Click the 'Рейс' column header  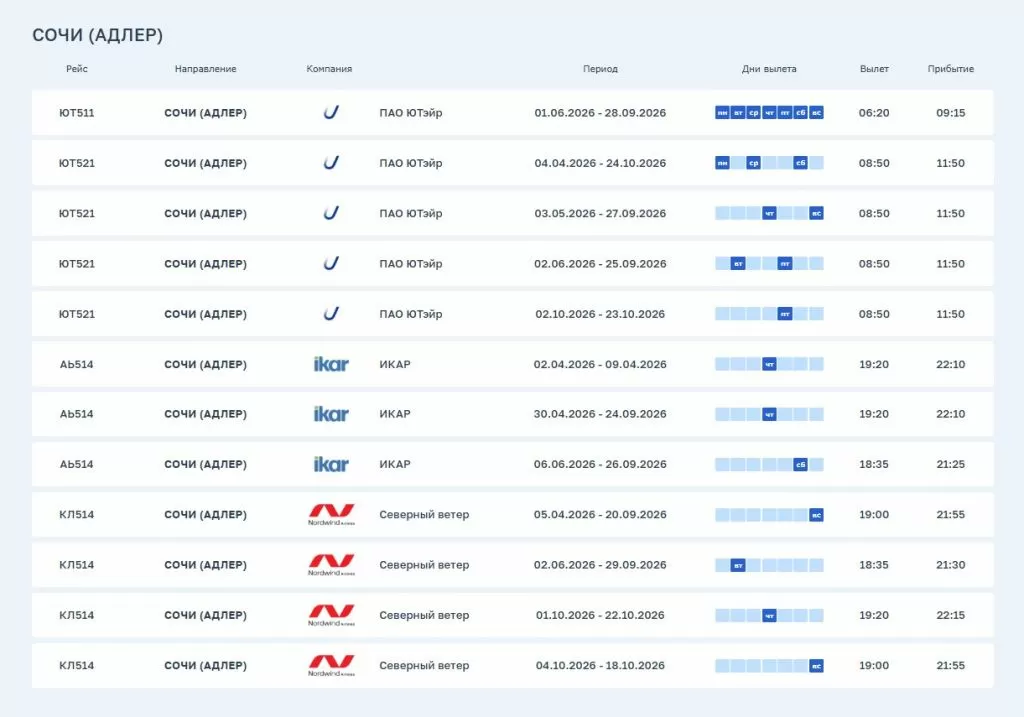pyautogui.click(x=77, y=69)
